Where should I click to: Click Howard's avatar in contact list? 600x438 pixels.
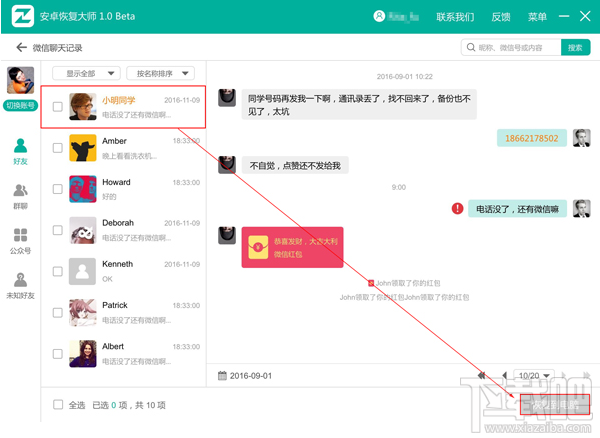tap(82, 189)
